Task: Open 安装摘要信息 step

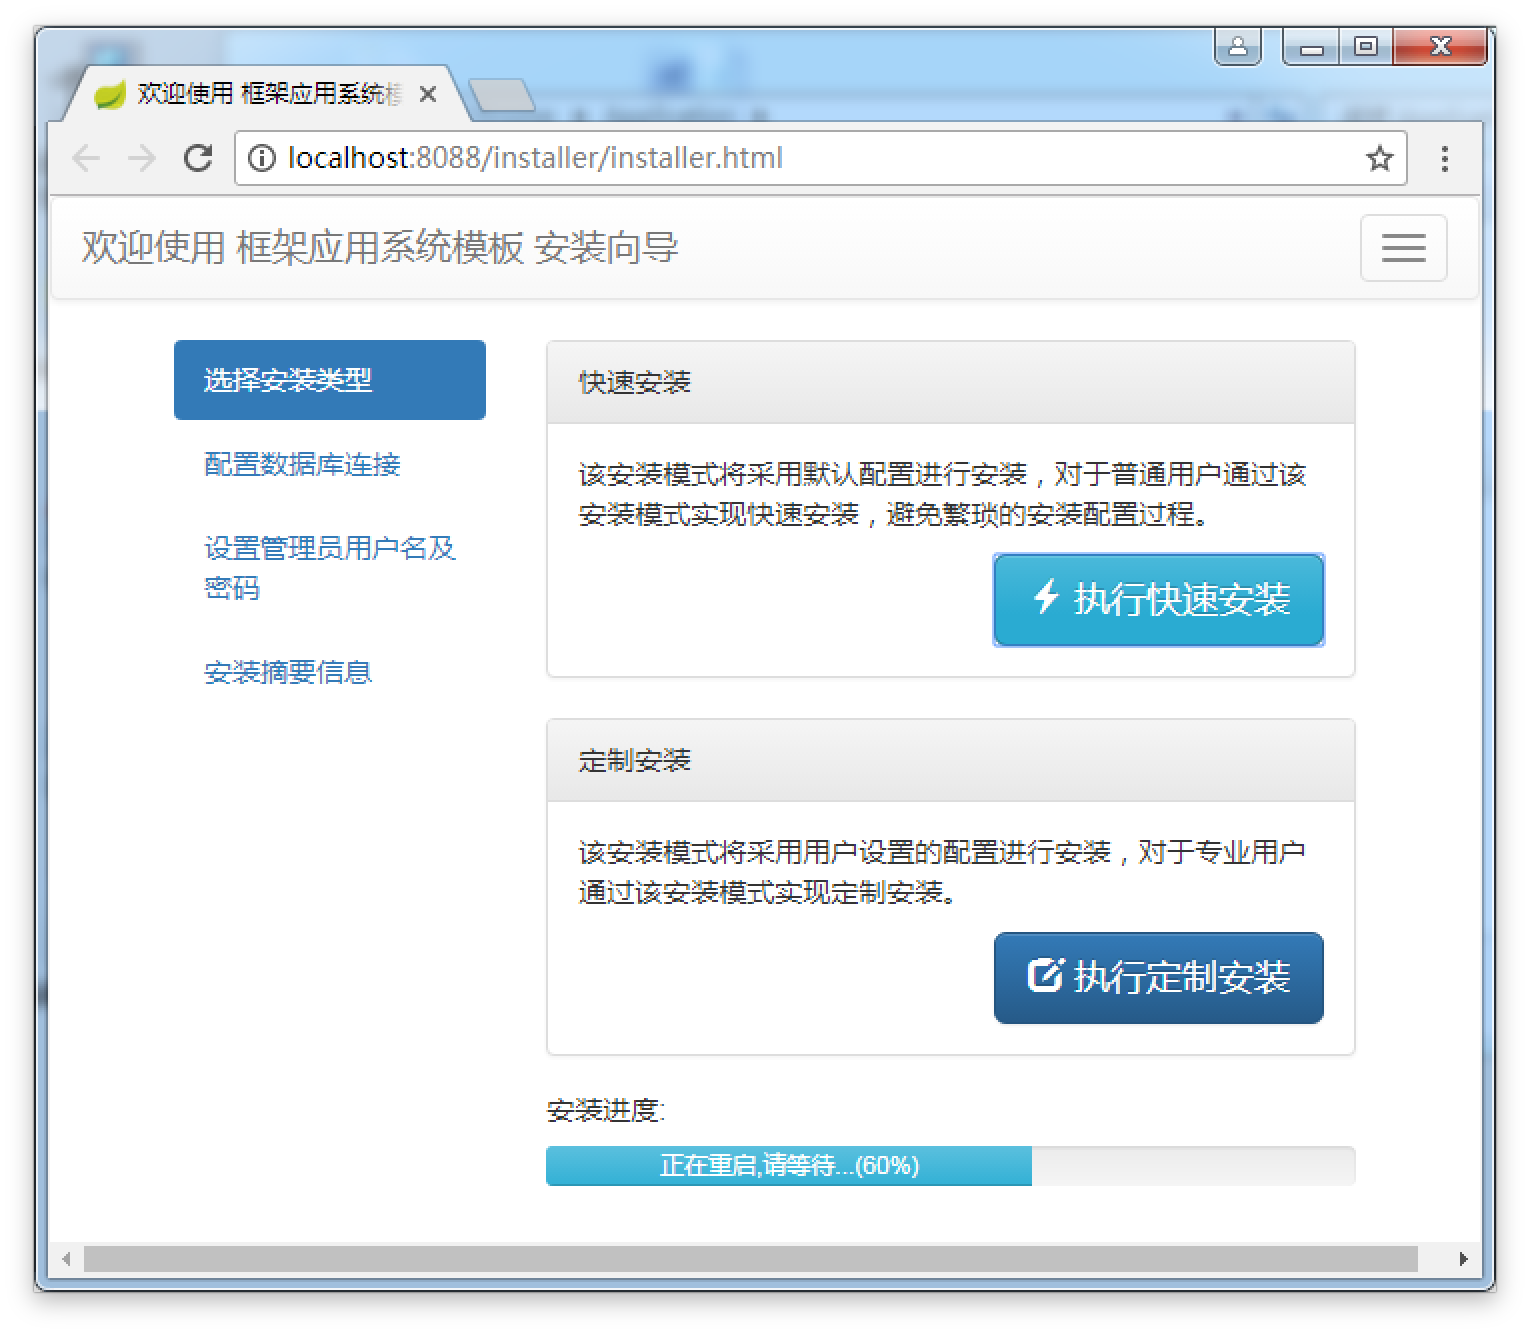Action: [x=288, y=672]
